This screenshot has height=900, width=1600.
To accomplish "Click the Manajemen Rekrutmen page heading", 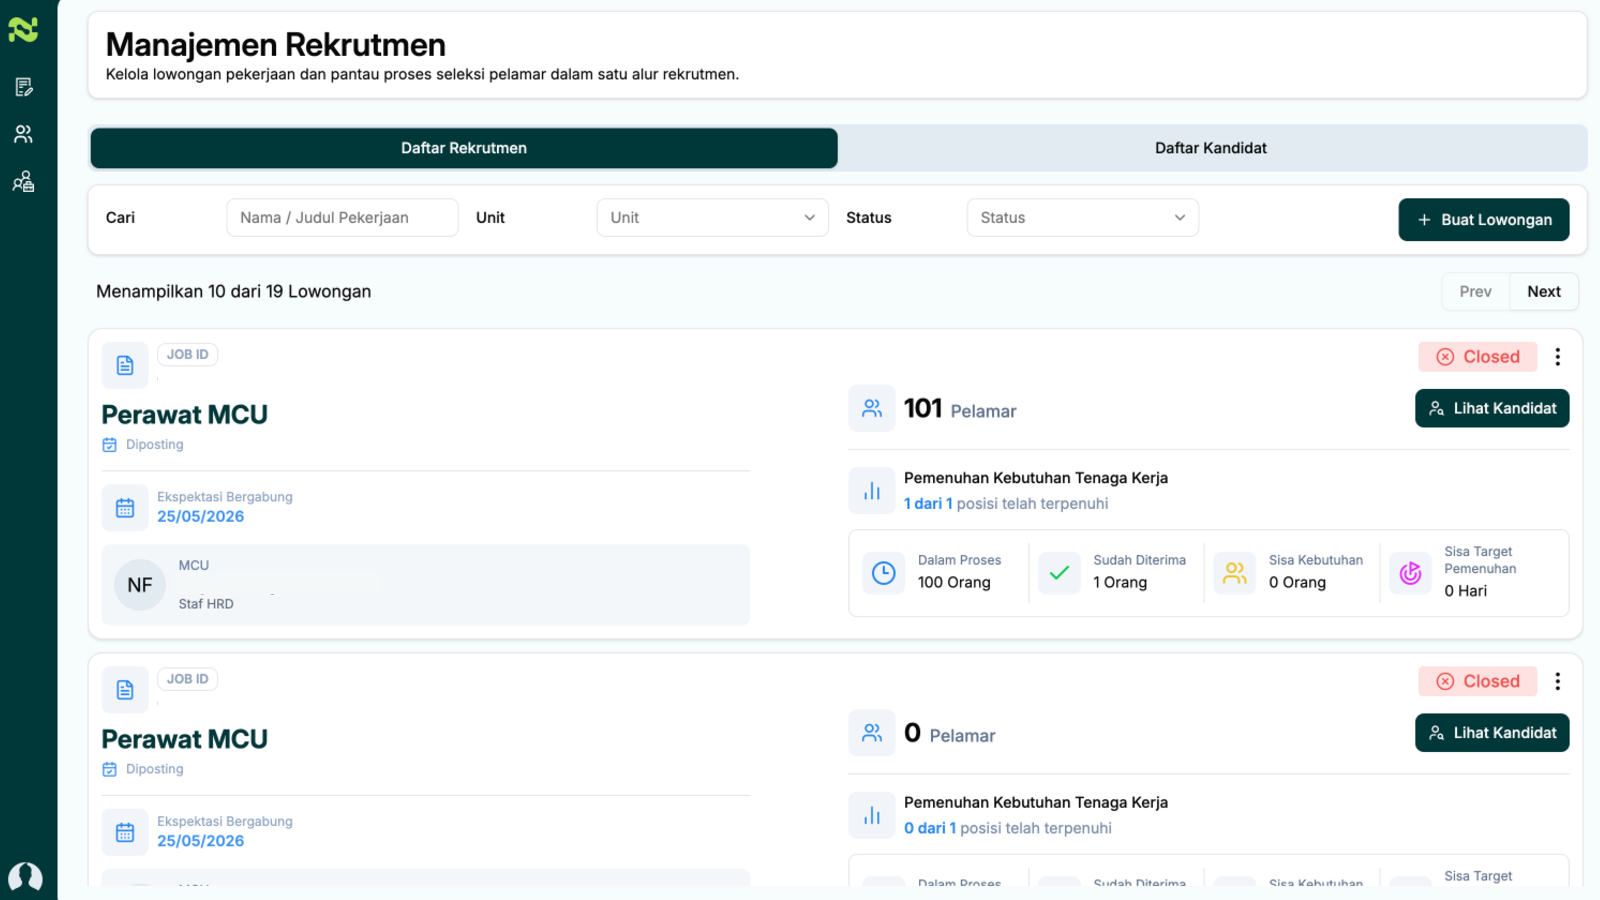I will [276, 45].
